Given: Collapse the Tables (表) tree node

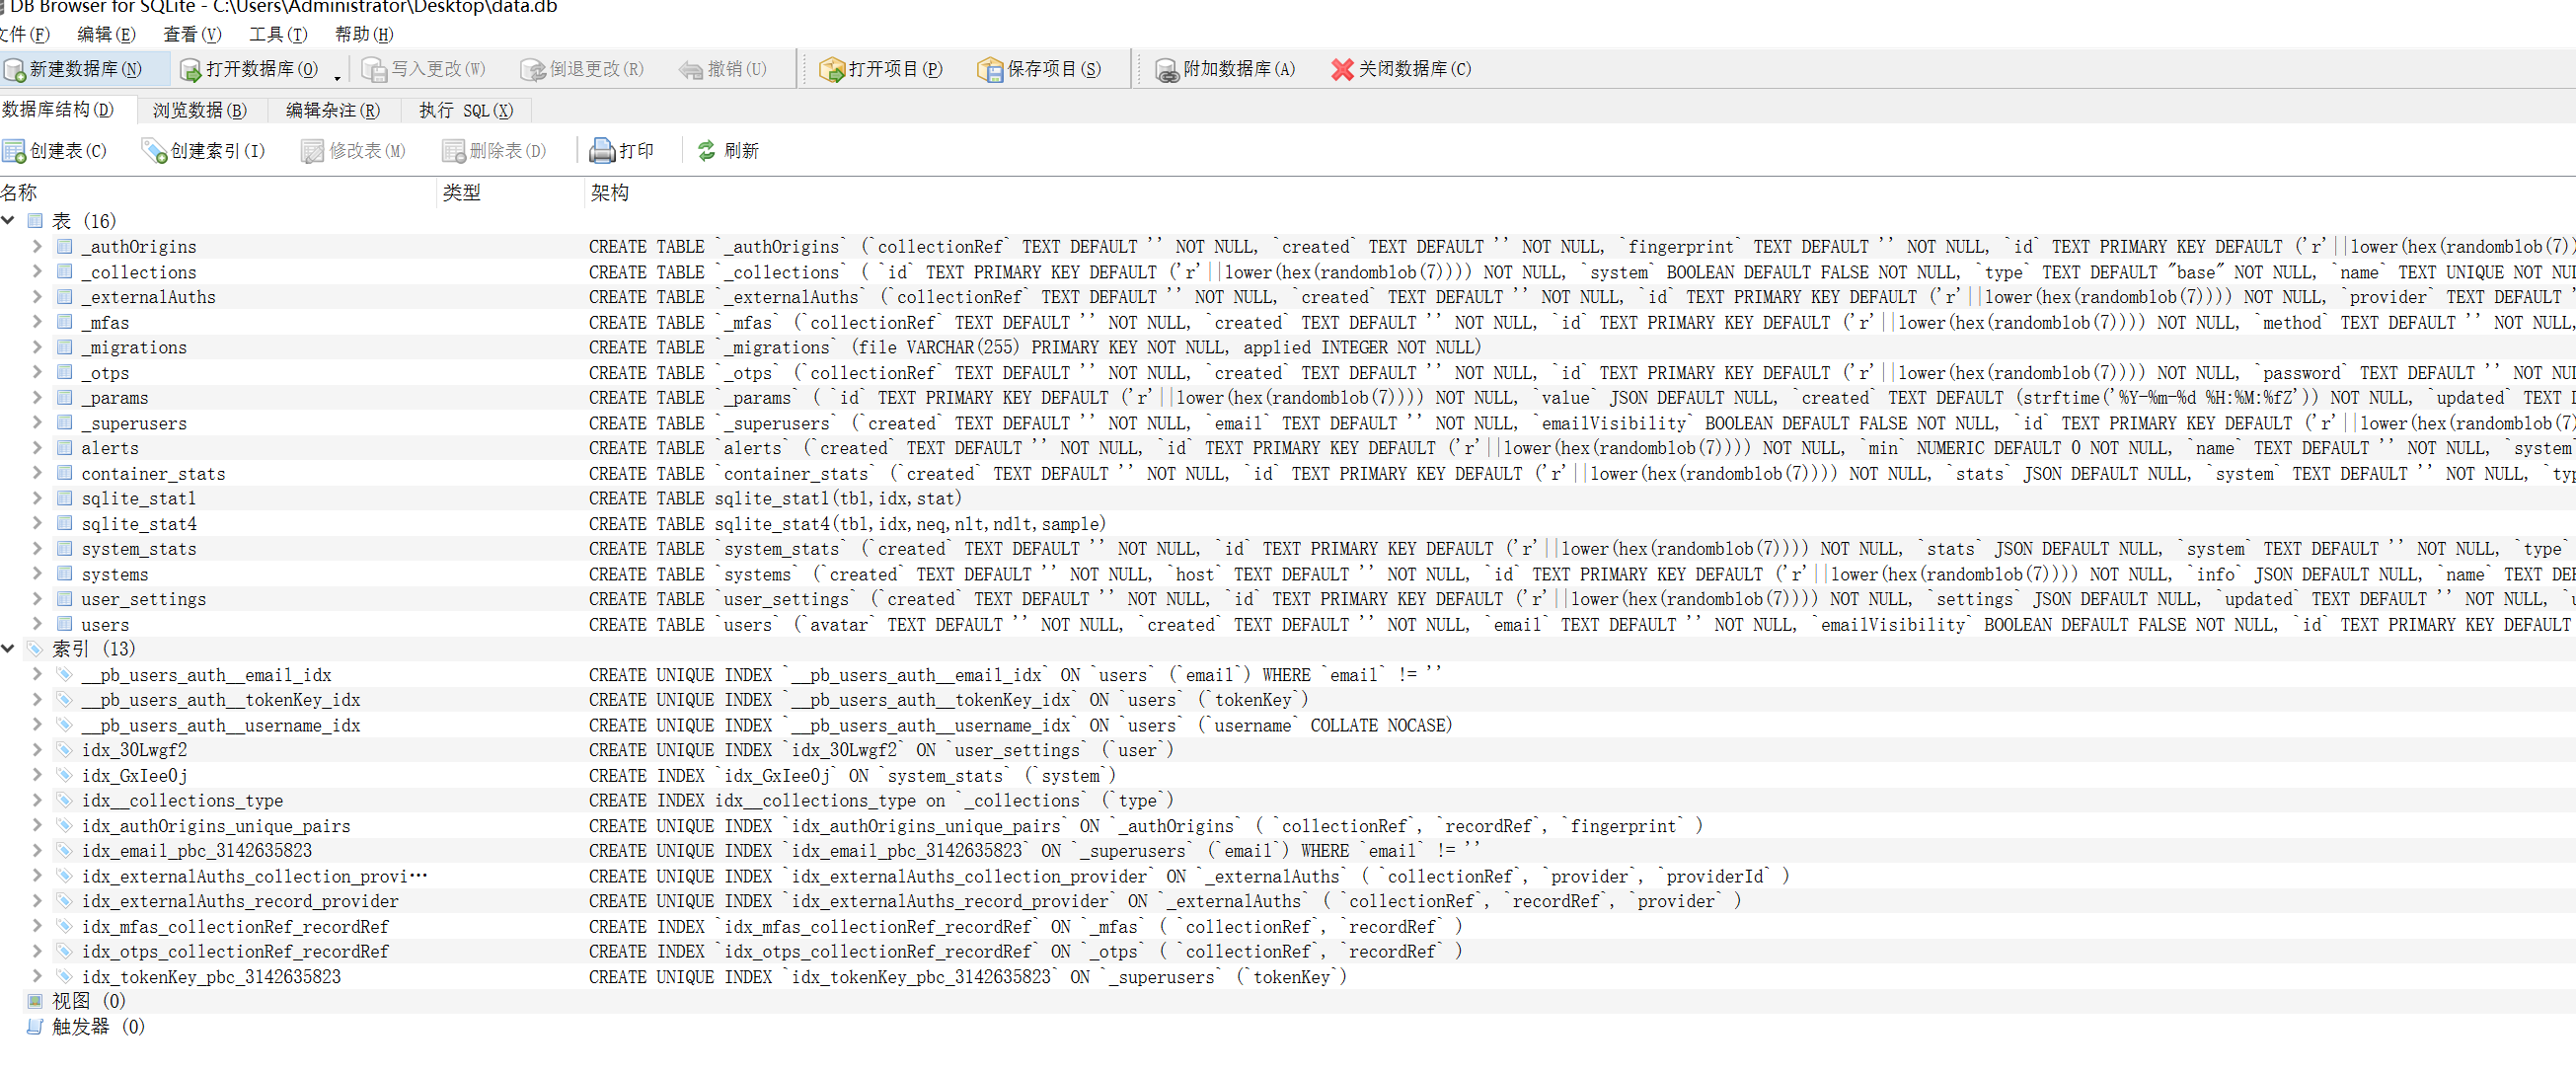Looking at the screenshot, I should (x=8, y=221).
